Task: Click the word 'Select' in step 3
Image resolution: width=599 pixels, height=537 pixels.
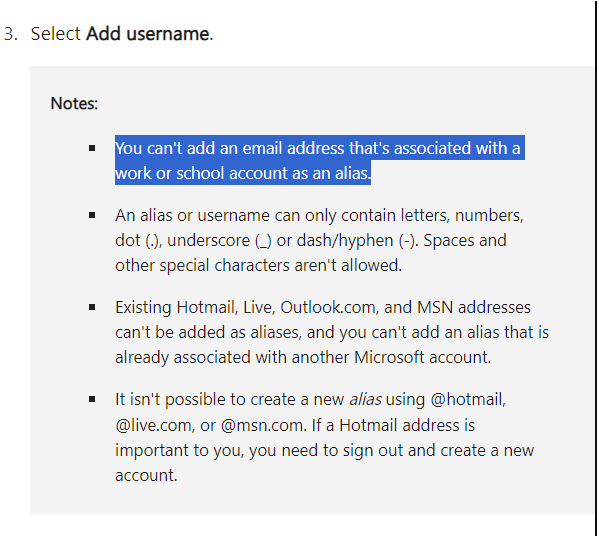Action: pyautogui.click(x=56, y=34)
